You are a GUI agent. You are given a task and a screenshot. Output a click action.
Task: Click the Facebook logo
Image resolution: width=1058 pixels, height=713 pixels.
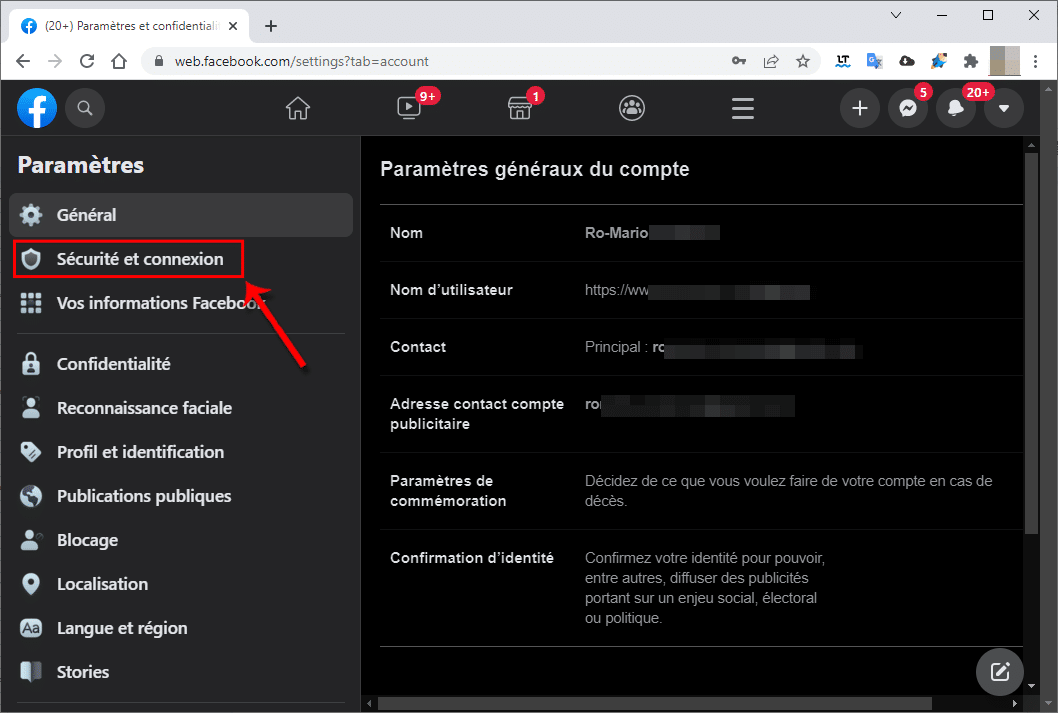pos(37,108)
